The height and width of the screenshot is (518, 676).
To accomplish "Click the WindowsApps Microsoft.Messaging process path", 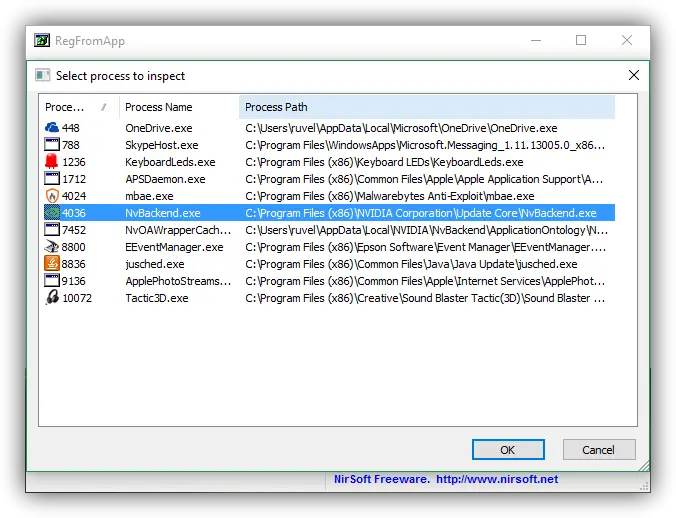I will [425, 145].
